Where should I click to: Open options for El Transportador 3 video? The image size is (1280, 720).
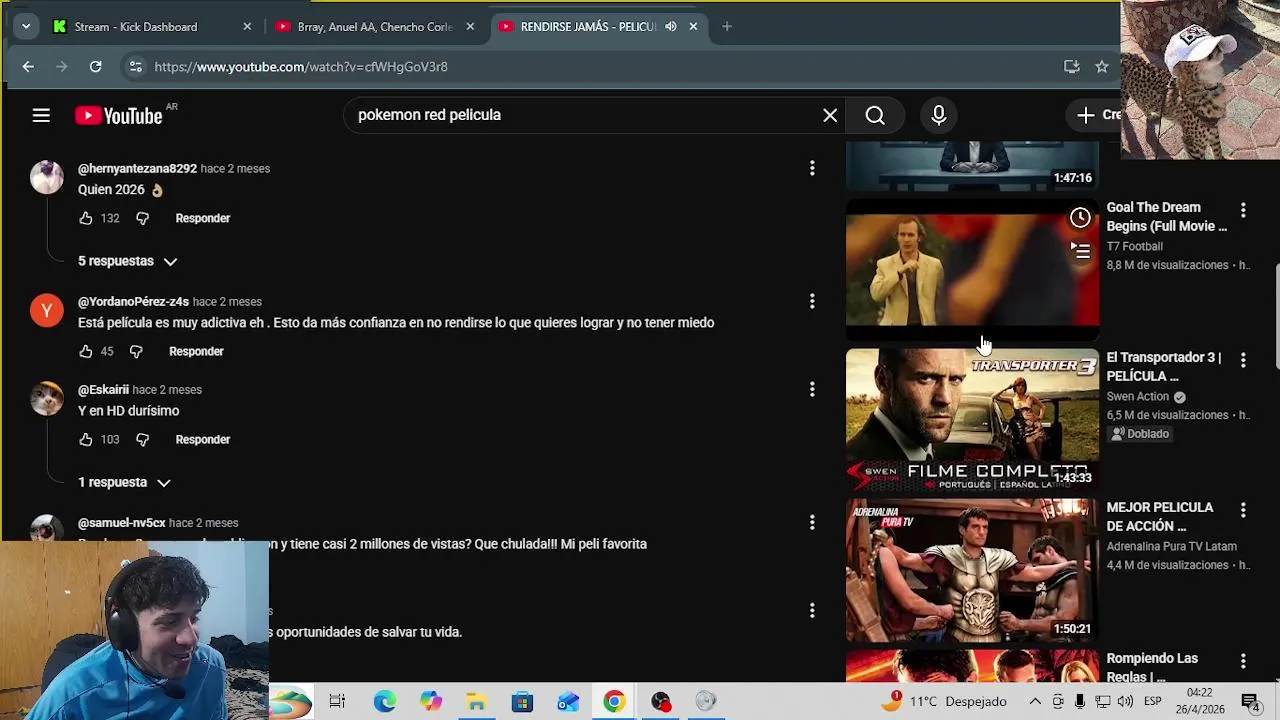(1243, 360)
